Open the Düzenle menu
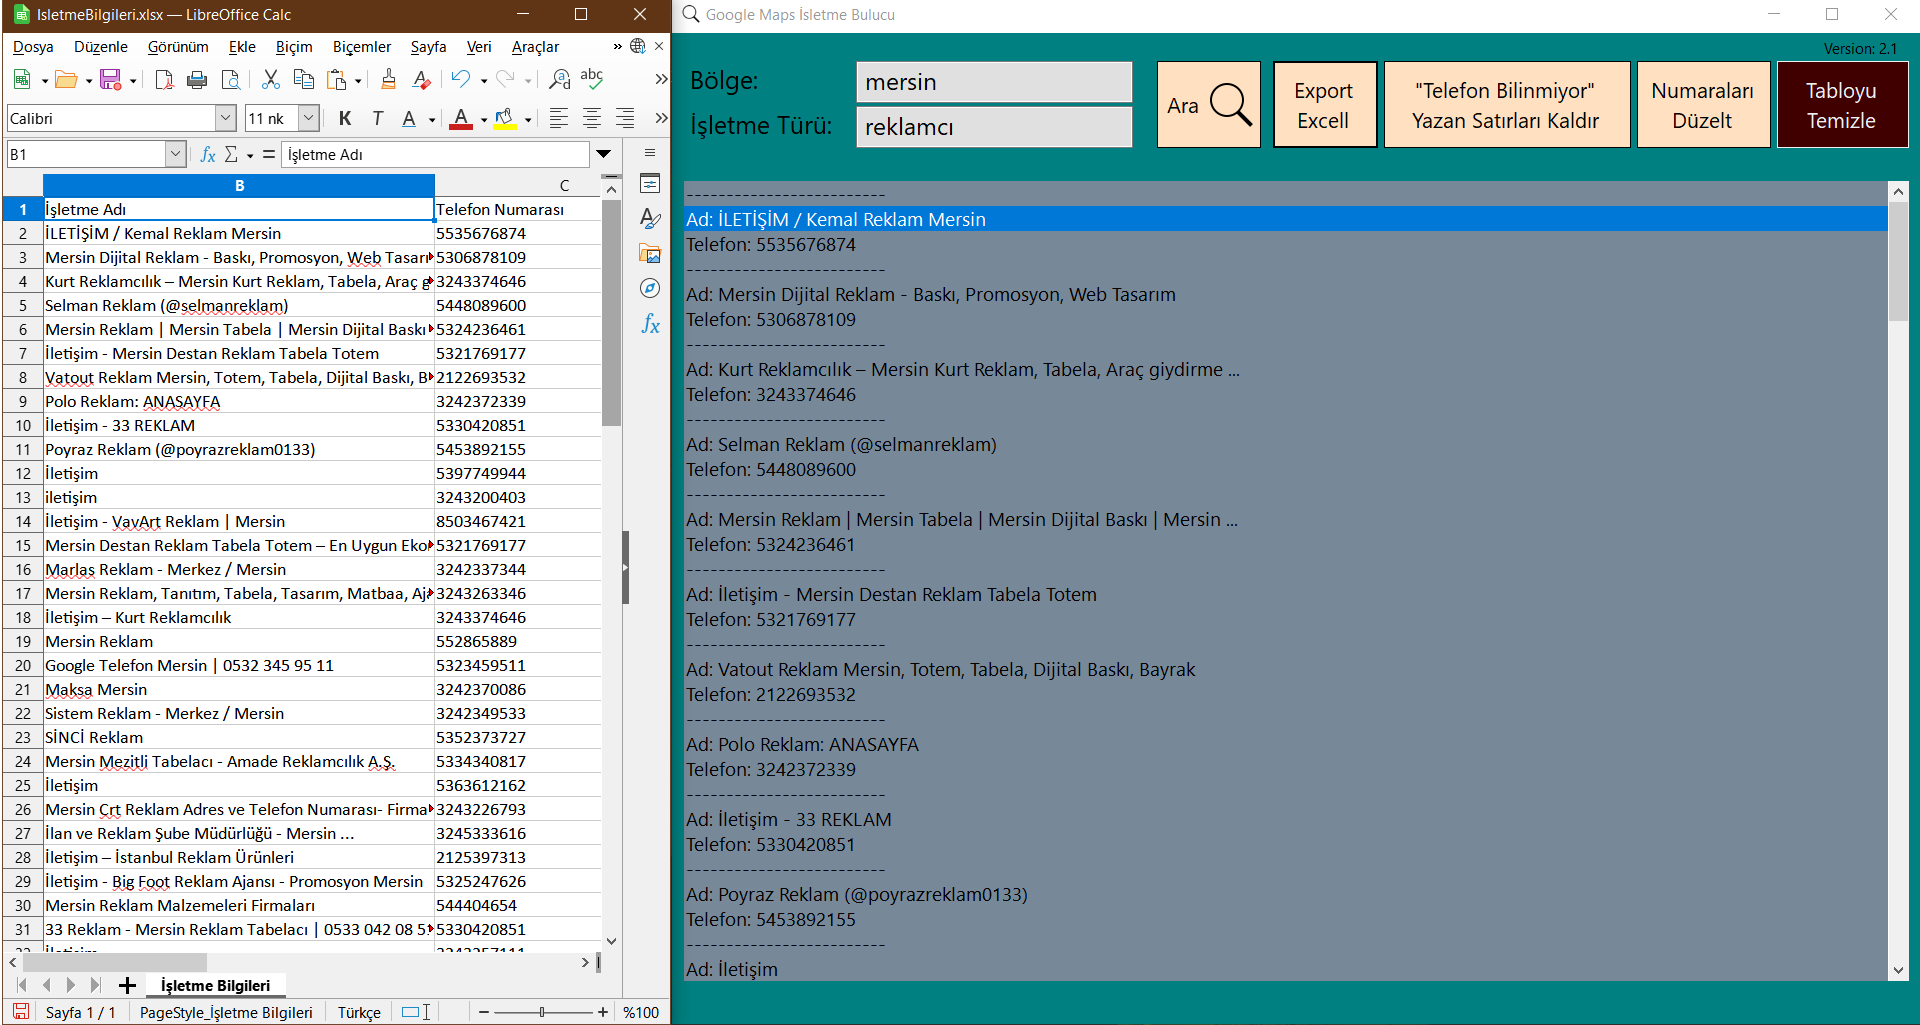 [x=101, y=47]
